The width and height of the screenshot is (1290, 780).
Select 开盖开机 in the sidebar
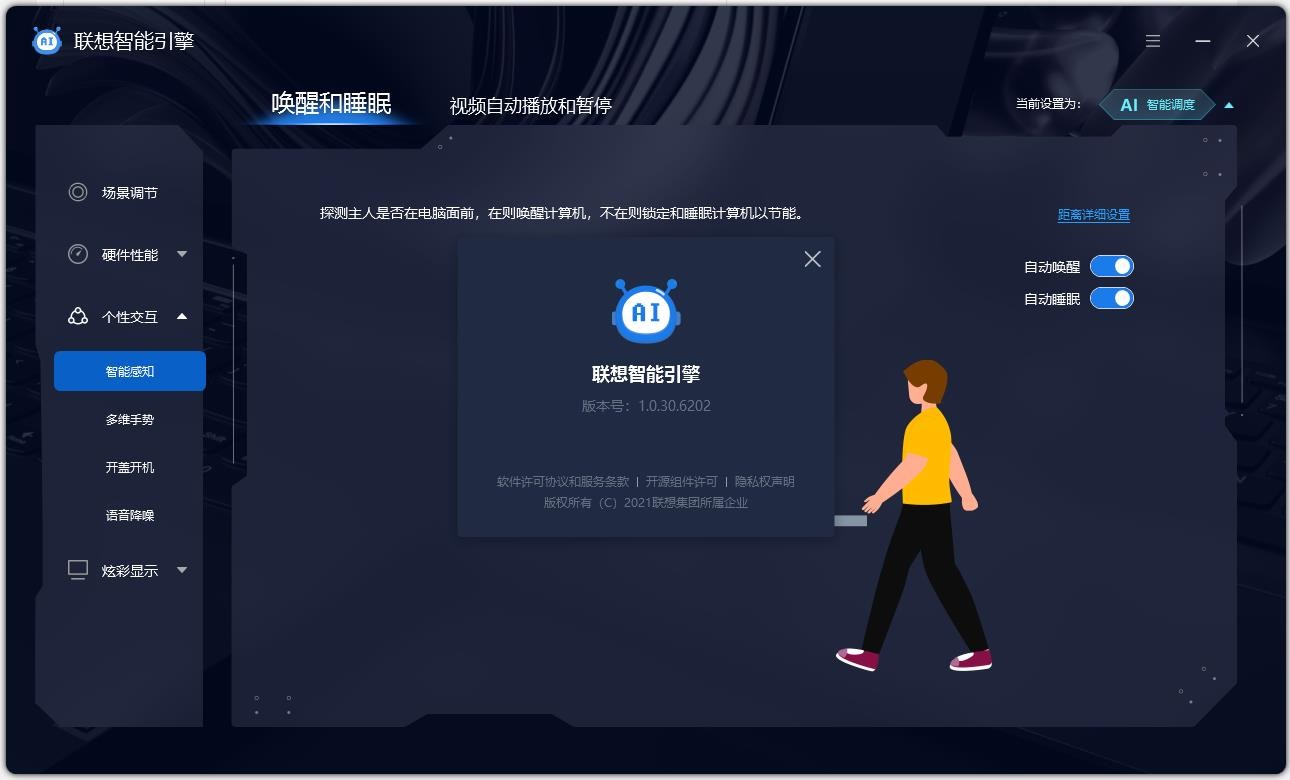tap(130, 467)
